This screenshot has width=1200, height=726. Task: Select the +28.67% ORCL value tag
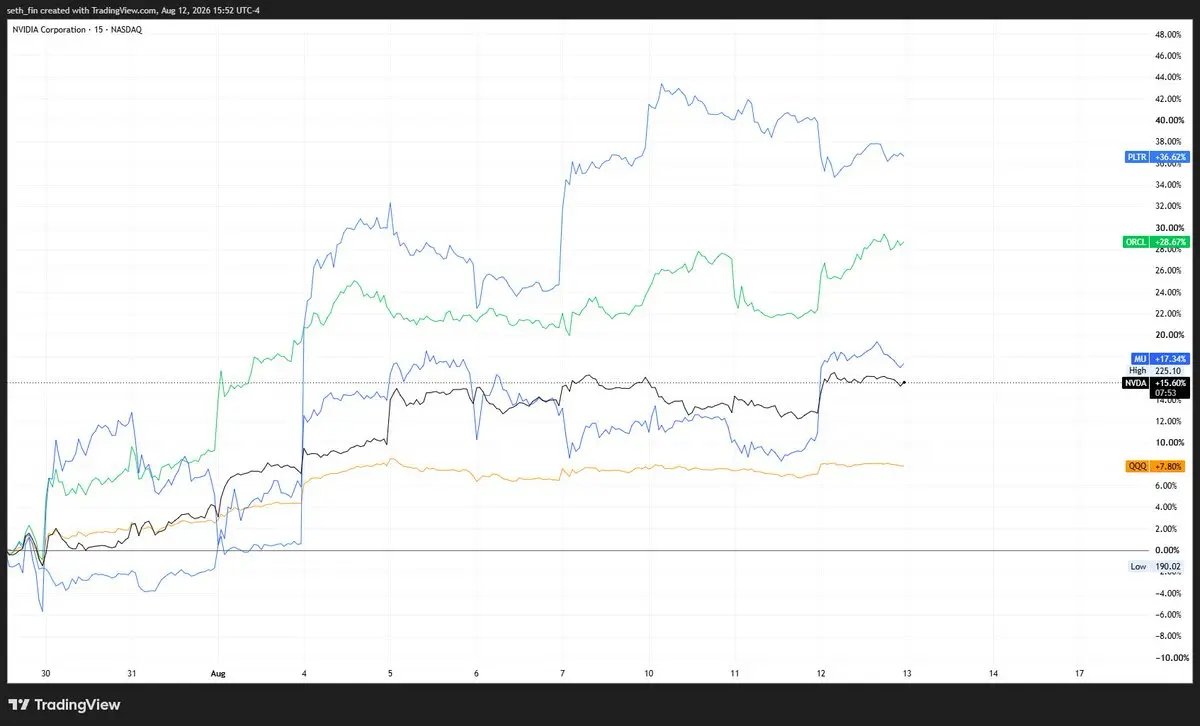click(1169, 242)
